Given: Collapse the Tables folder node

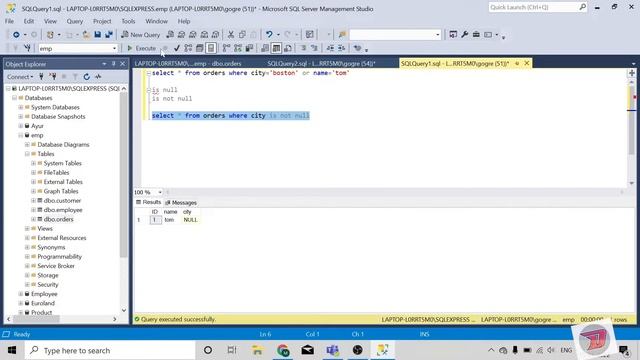Looking at the screenshot, I should coord(27,154).
